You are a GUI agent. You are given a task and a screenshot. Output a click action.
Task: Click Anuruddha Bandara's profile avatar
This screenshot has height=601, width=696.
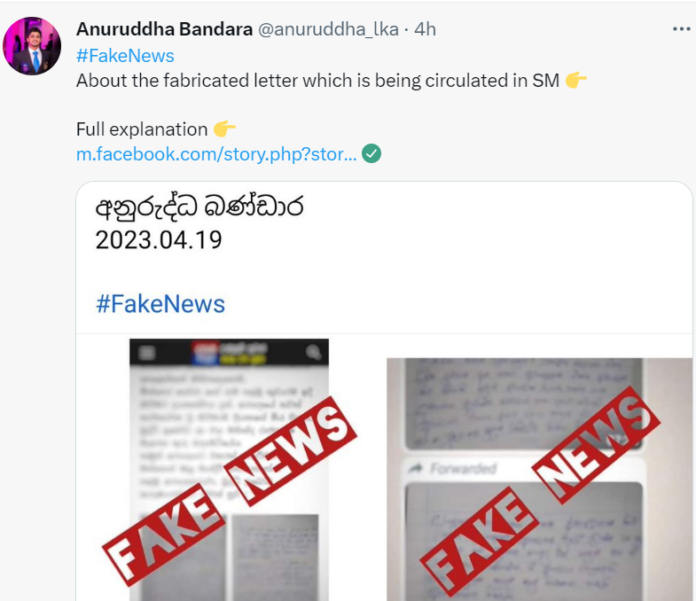tap(32, 46)
